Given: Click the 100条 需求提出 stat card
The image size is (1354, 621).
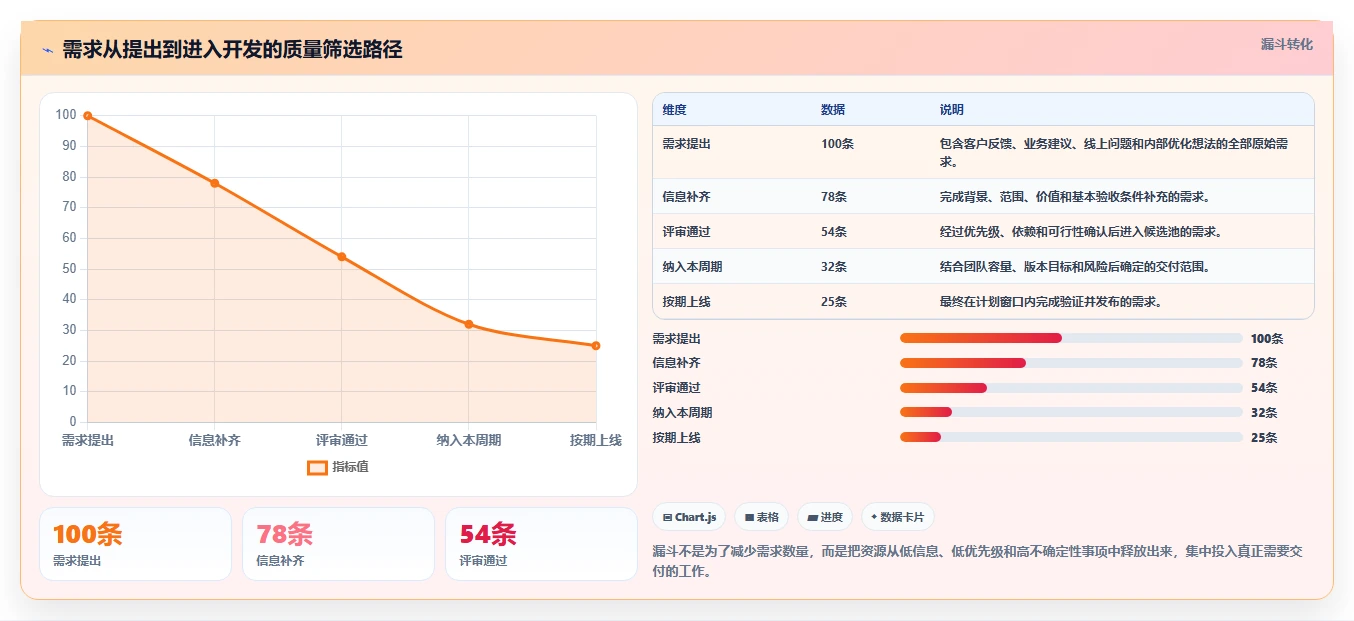Looking at the screenshot, I should (x=135, y=544).
